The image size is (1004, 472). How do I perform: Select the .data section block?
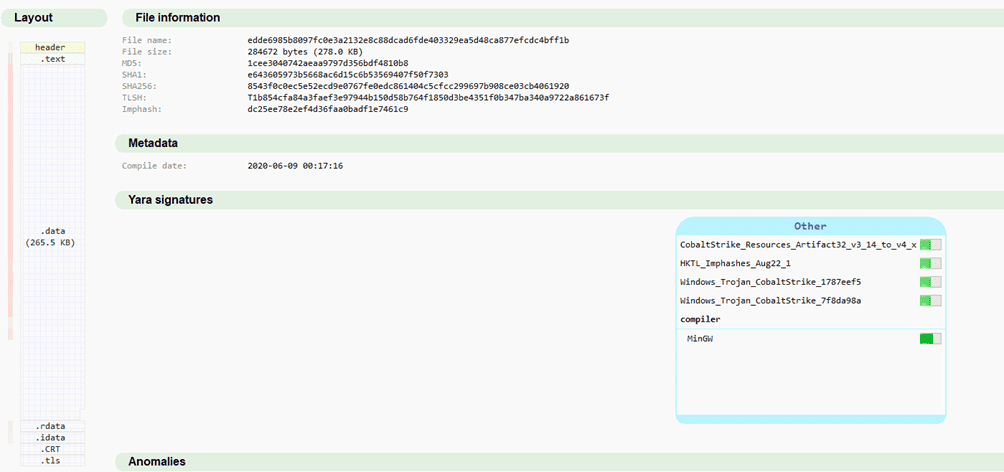[x=50, y=236]
